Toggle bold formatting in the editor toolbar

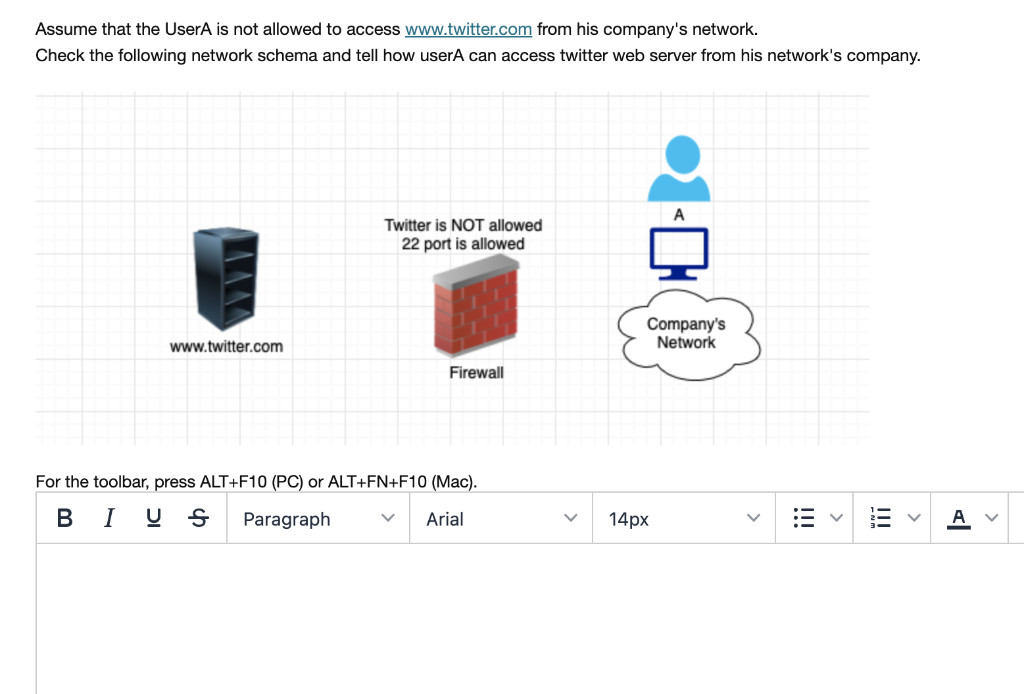point(65,518)
